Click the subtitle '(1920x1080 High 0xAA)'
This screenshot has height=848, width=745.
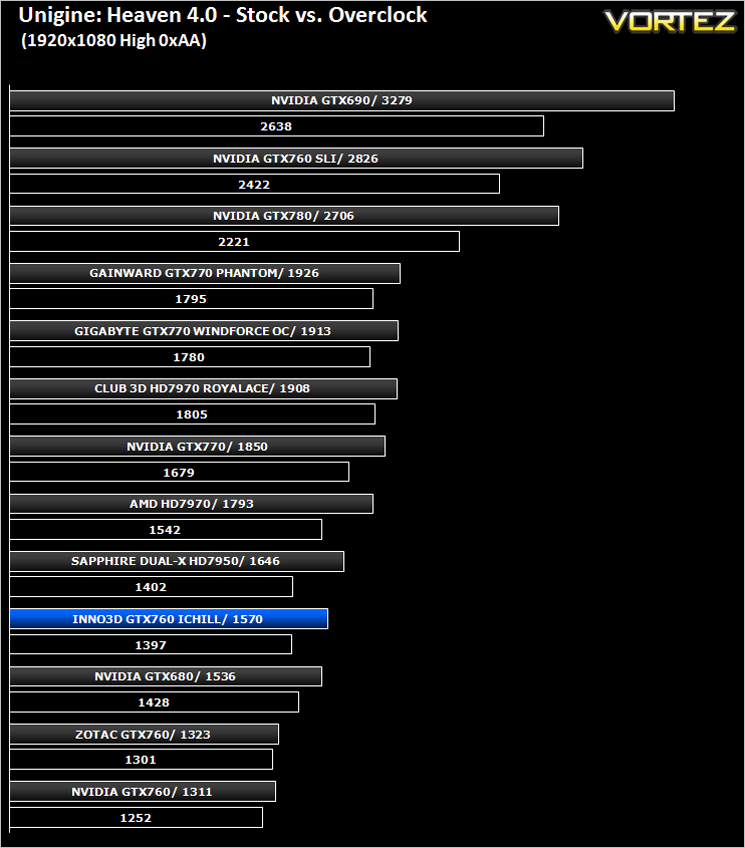point(114,41)
